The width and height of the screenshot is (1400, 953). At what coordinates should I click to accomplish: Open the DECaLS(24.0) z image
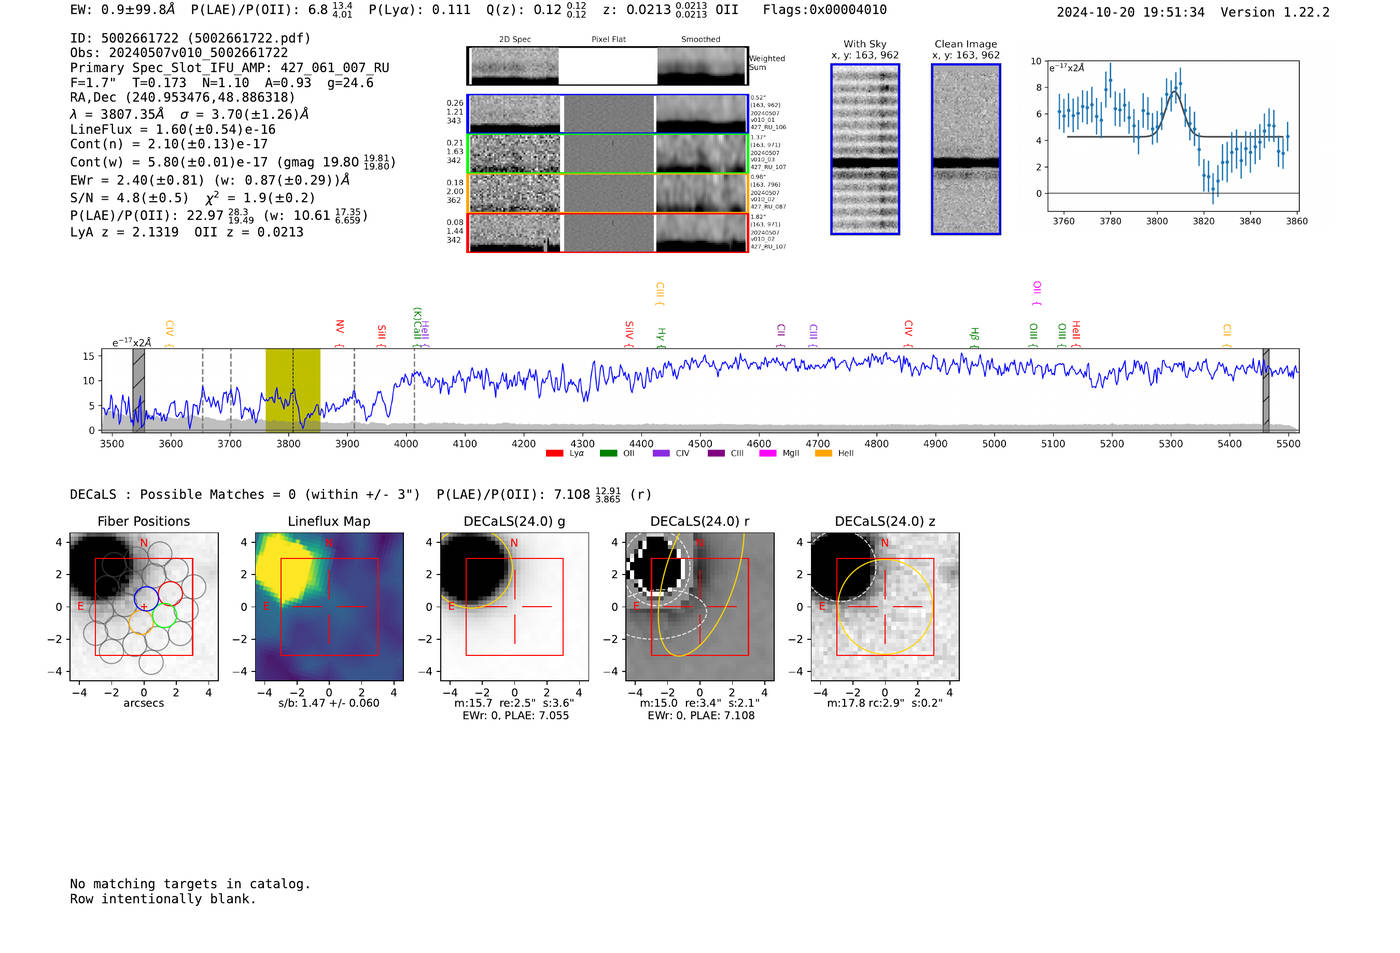pos(885,607)
